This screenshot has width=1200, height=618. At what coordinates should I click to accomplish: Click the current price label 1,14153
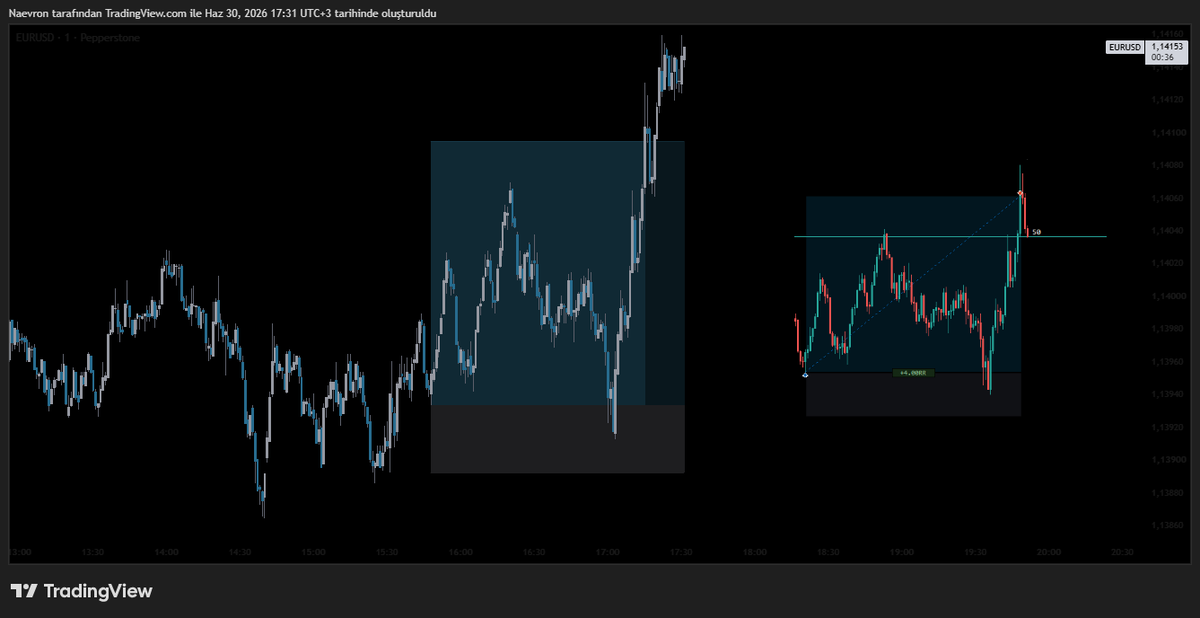click(1165, 46)
